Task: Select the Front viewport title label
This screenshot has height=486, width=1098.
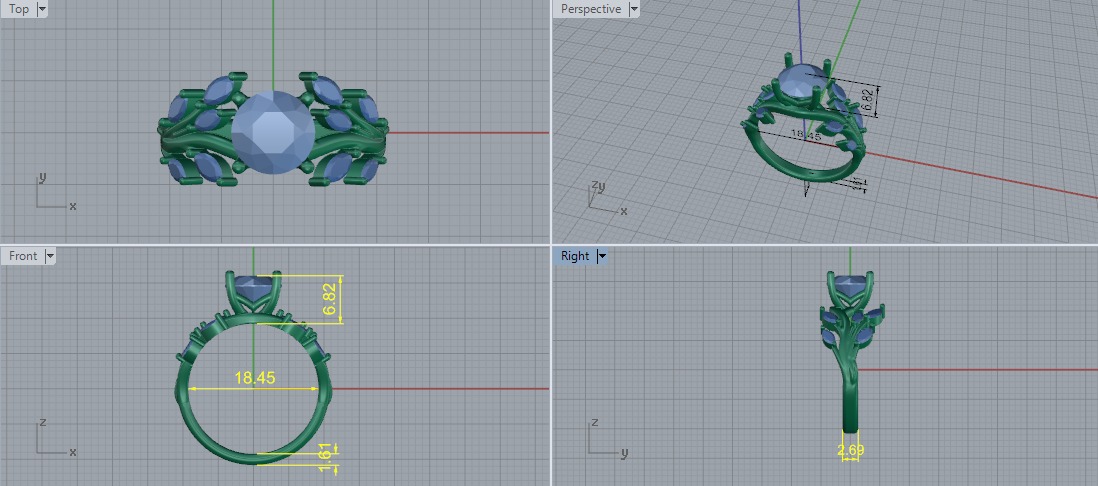Action: (x=23, y=256)
